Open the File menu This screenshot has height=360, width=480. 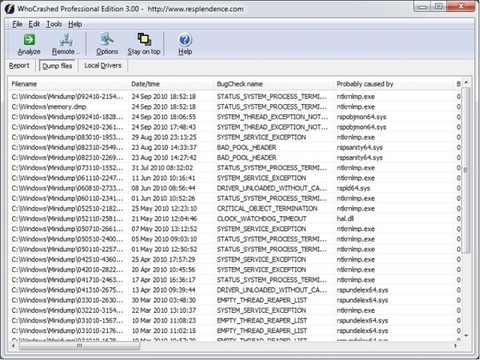coord(17,24)
